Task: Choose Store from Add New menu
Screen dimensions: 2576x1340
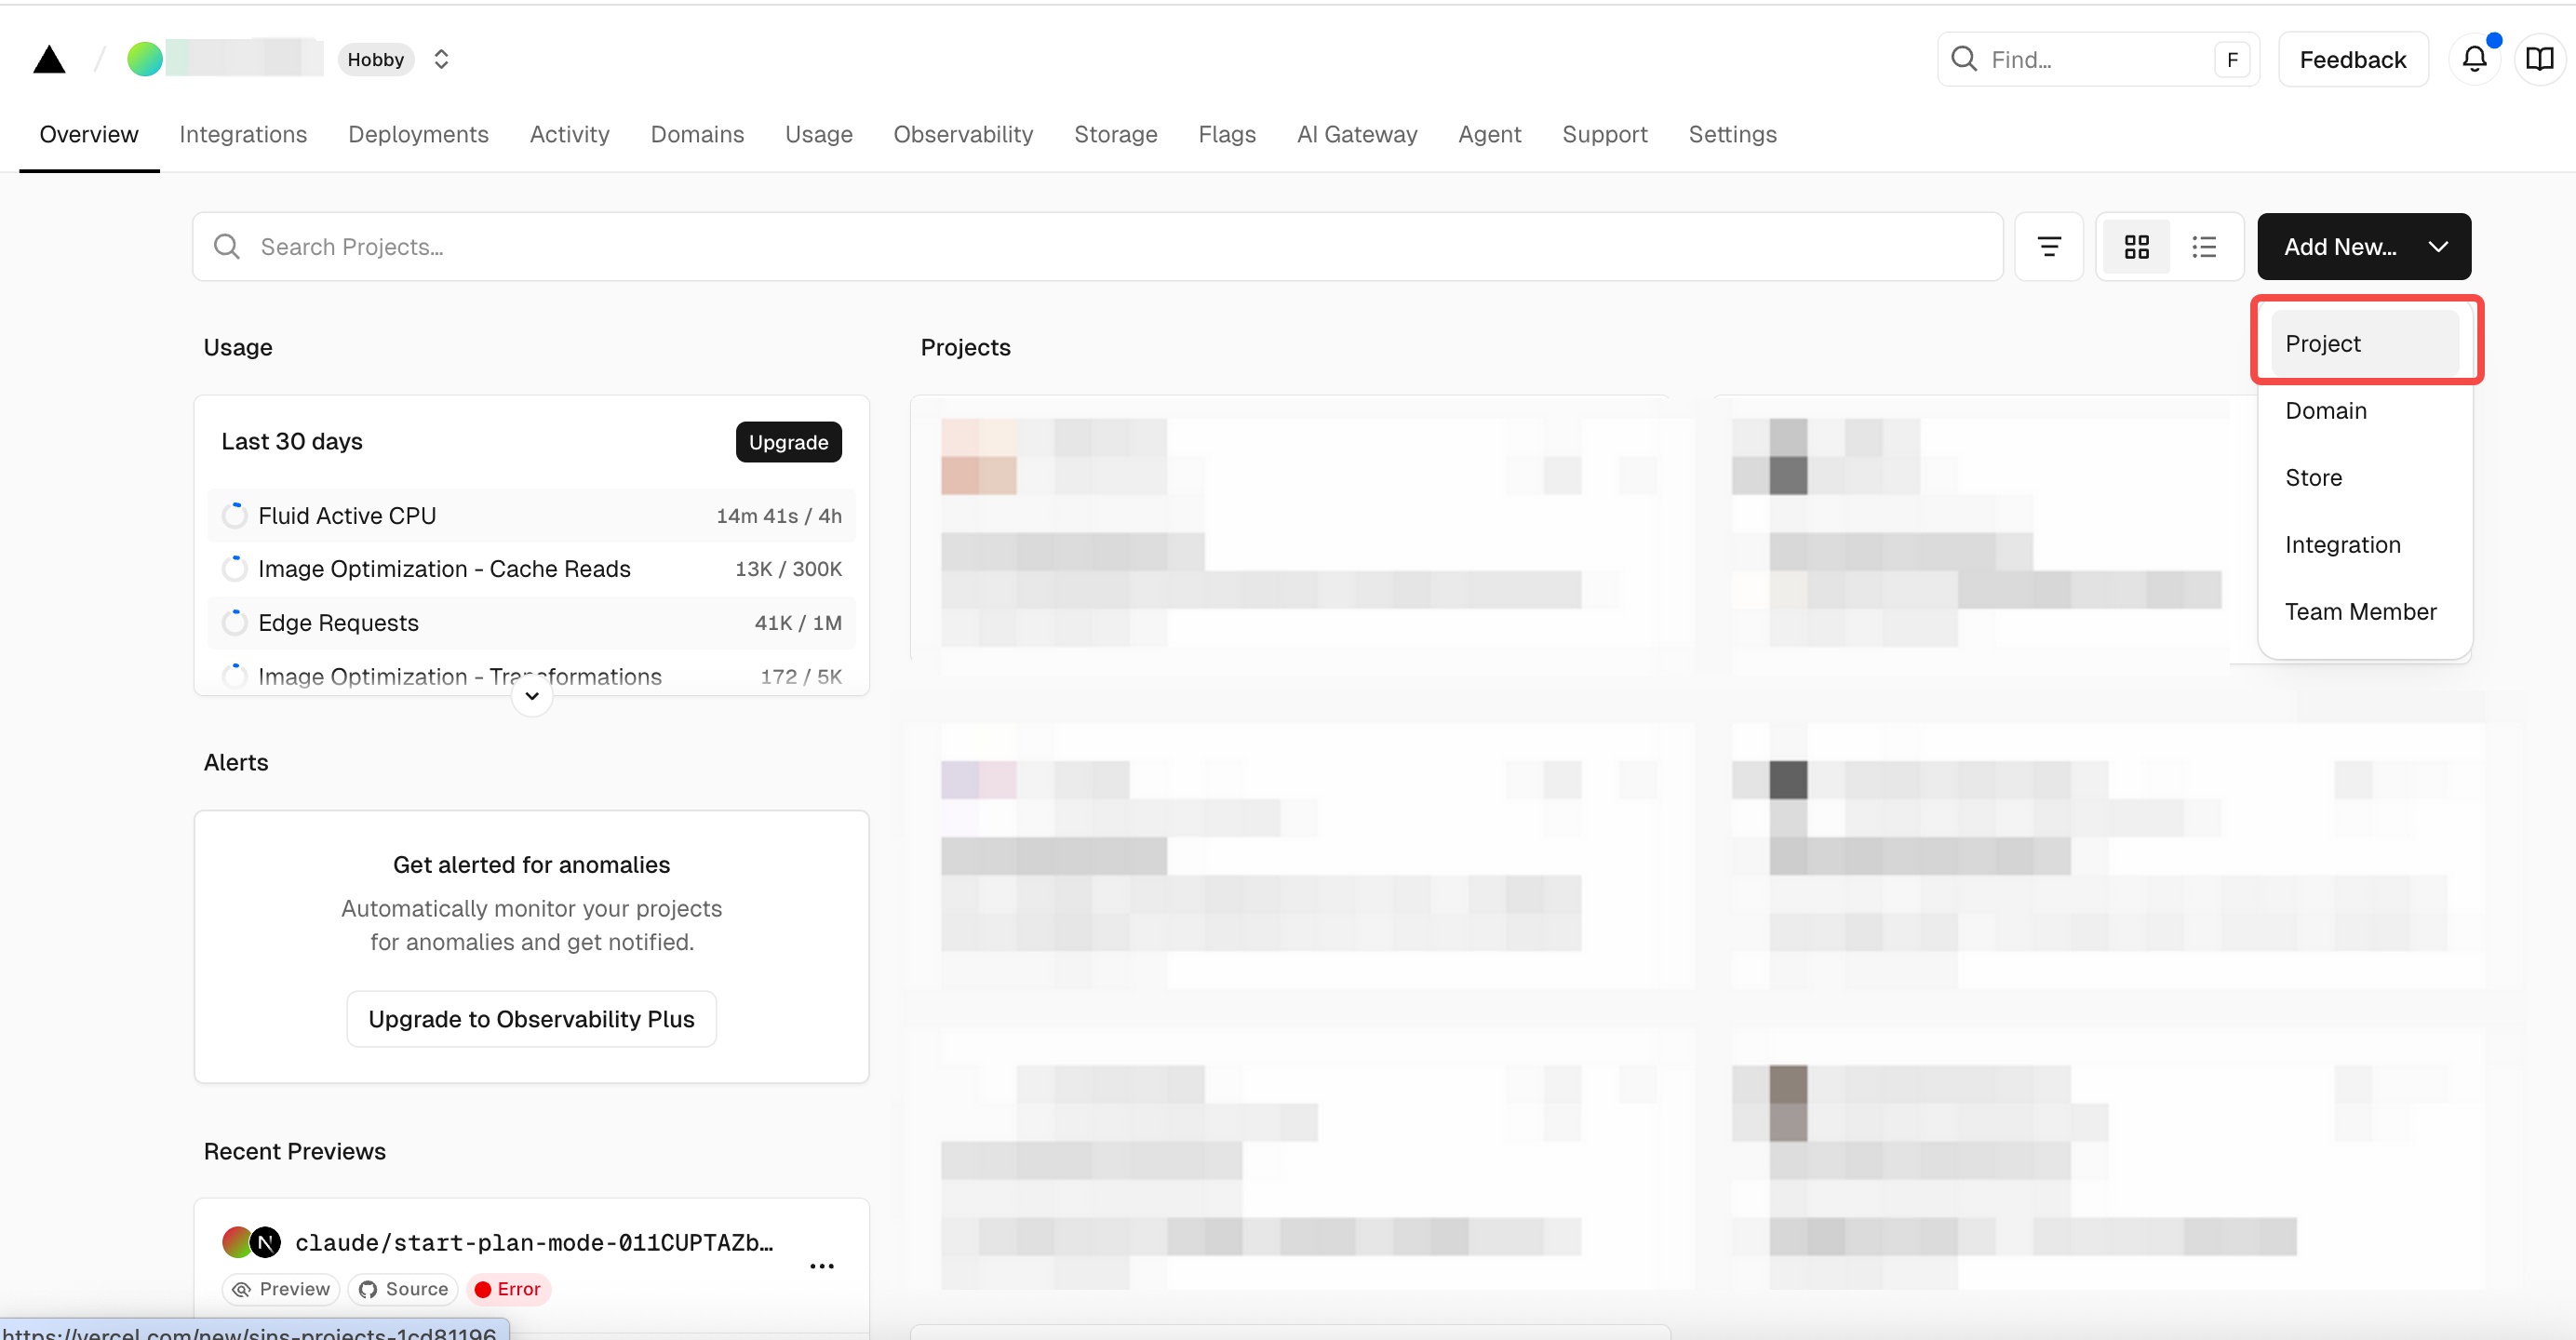Action: tap(2364, 477)
